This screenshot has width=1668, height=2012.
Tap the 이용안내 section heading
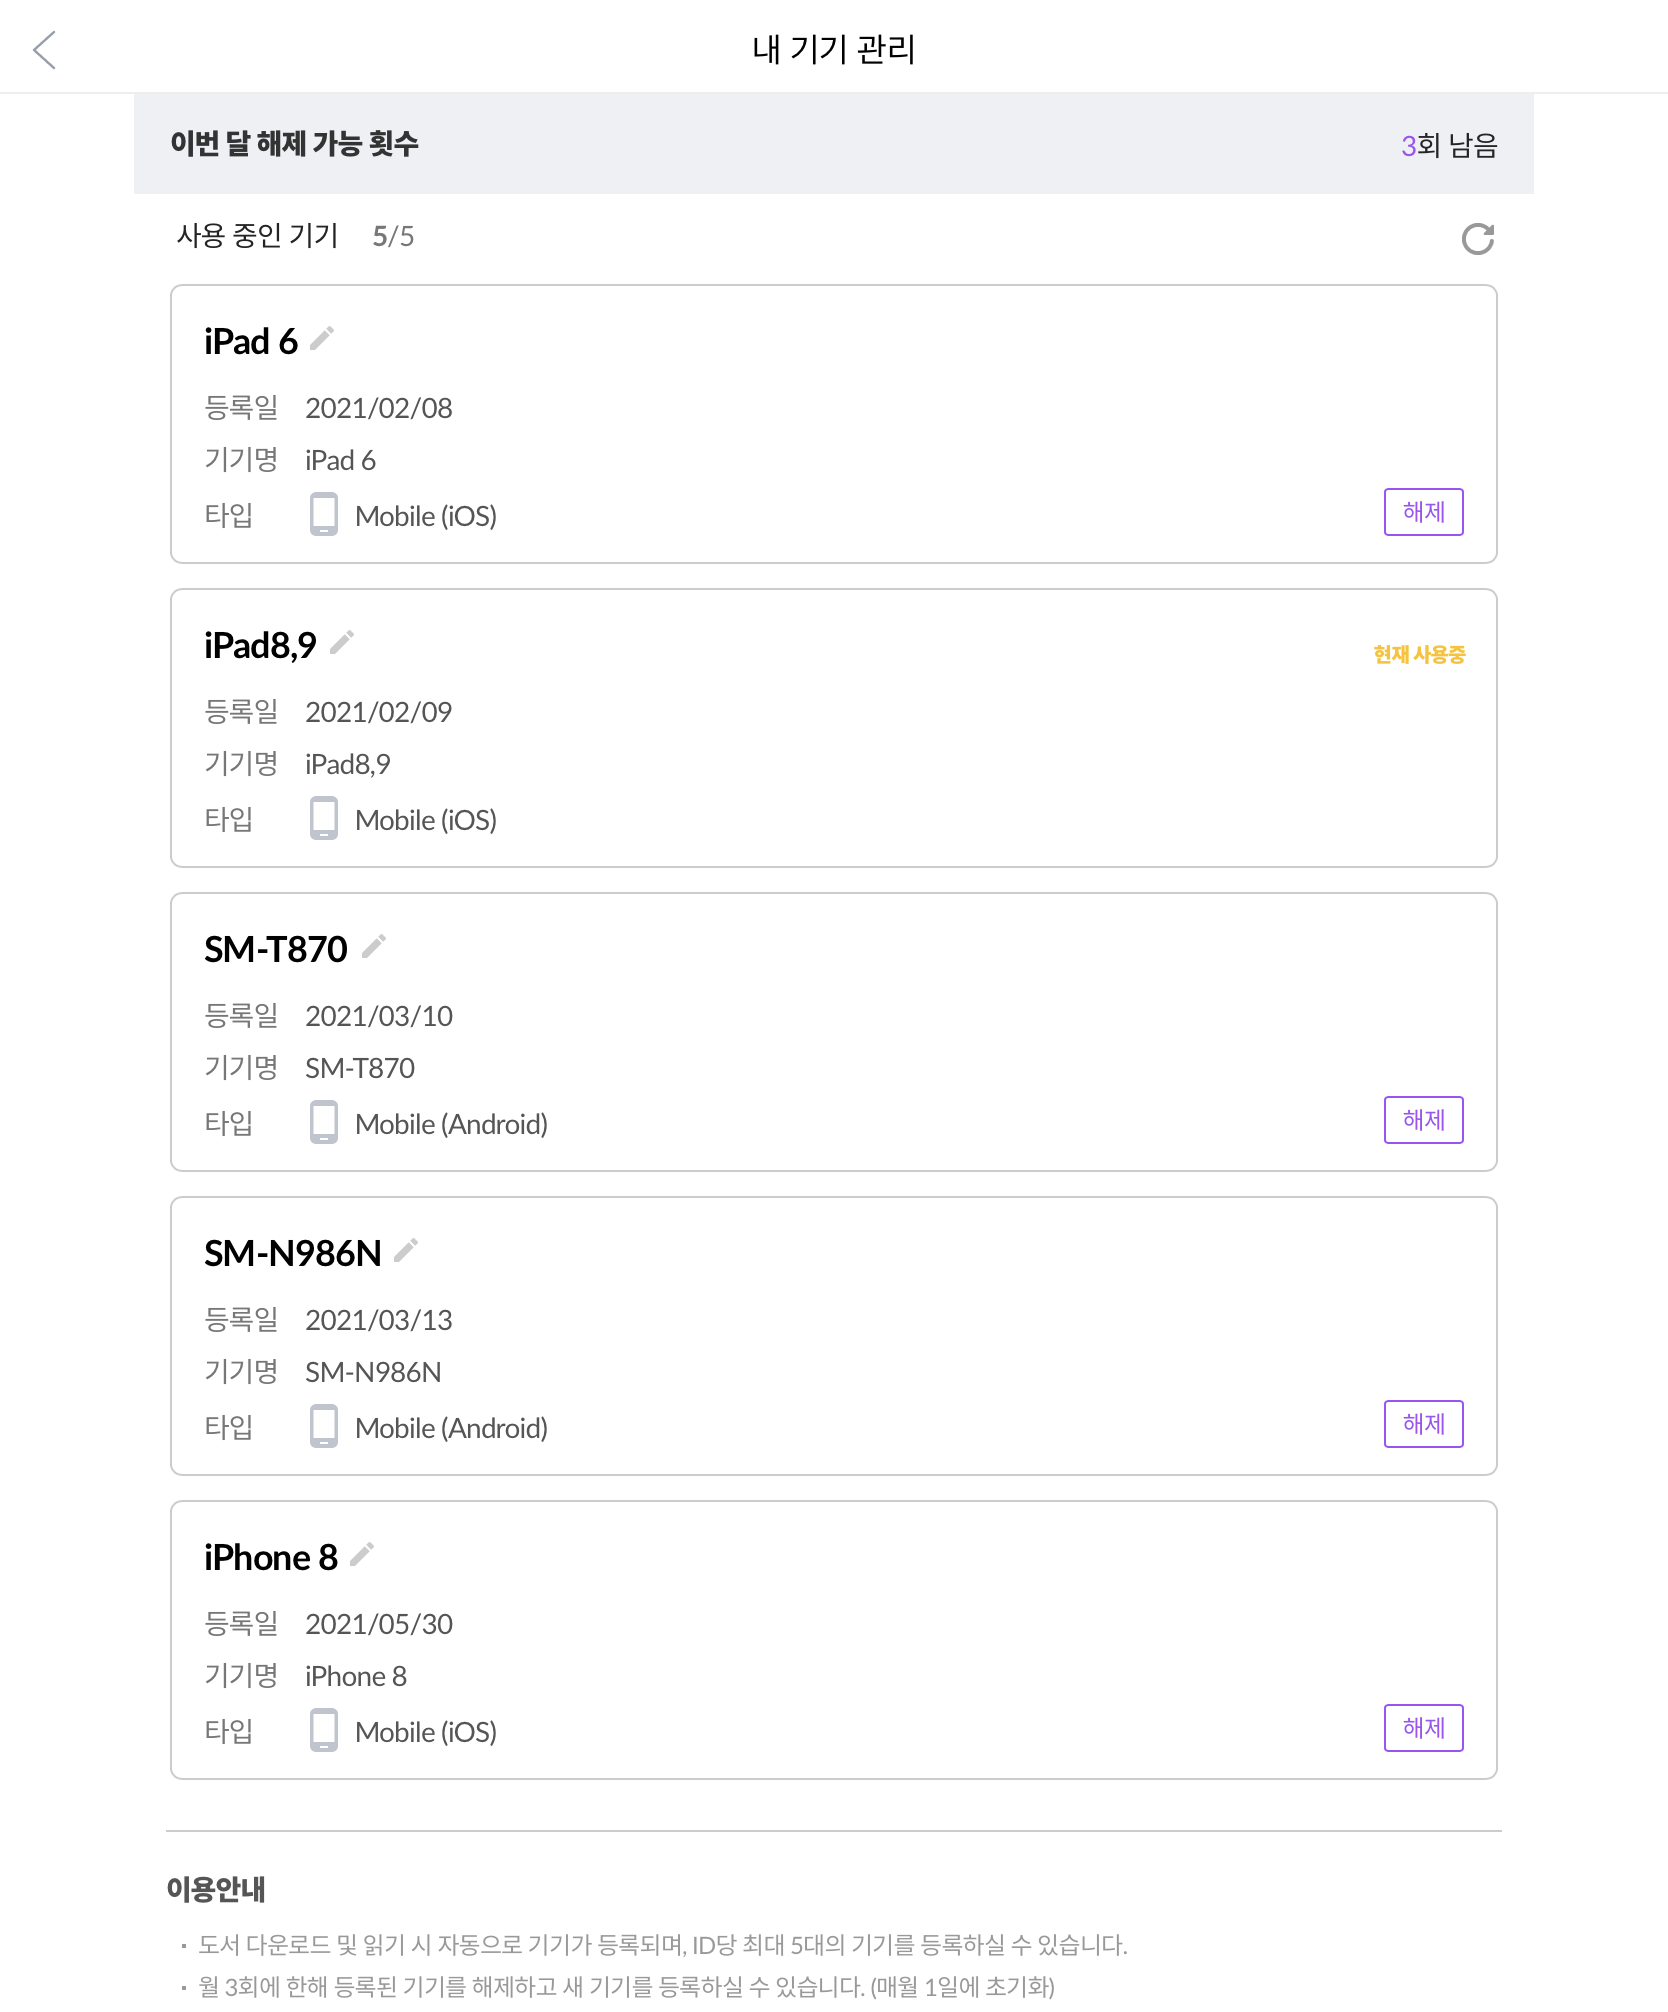pyautogui.click(x=216, y=1889)
